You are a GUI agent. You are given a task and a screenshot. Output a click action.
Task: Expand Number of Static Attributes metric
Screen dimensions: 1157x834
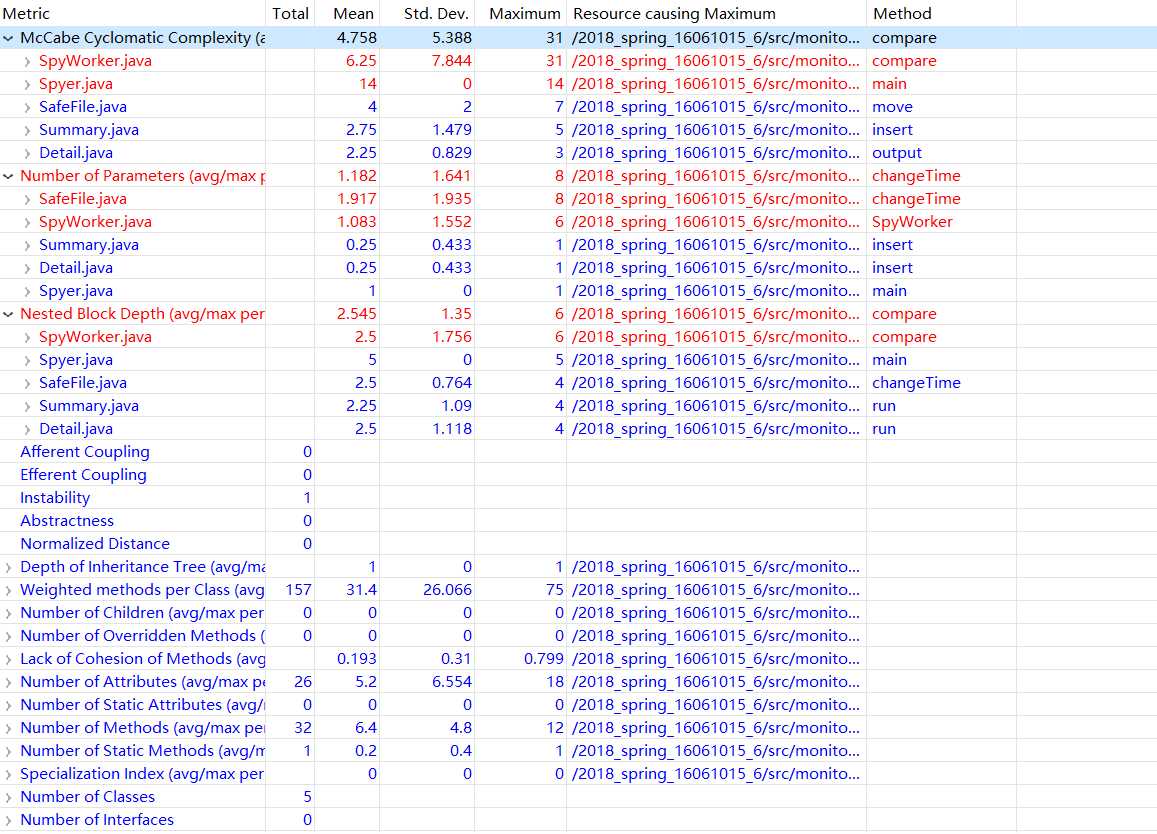tap(9, 706)
